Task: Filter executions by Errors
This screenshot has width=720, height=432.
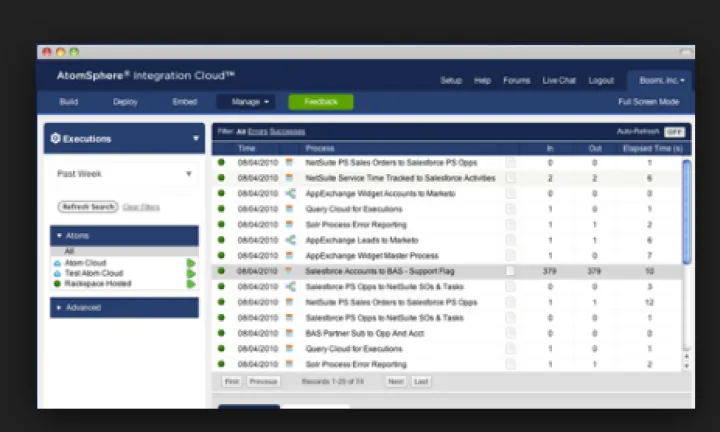Action: tap(258, 132)
